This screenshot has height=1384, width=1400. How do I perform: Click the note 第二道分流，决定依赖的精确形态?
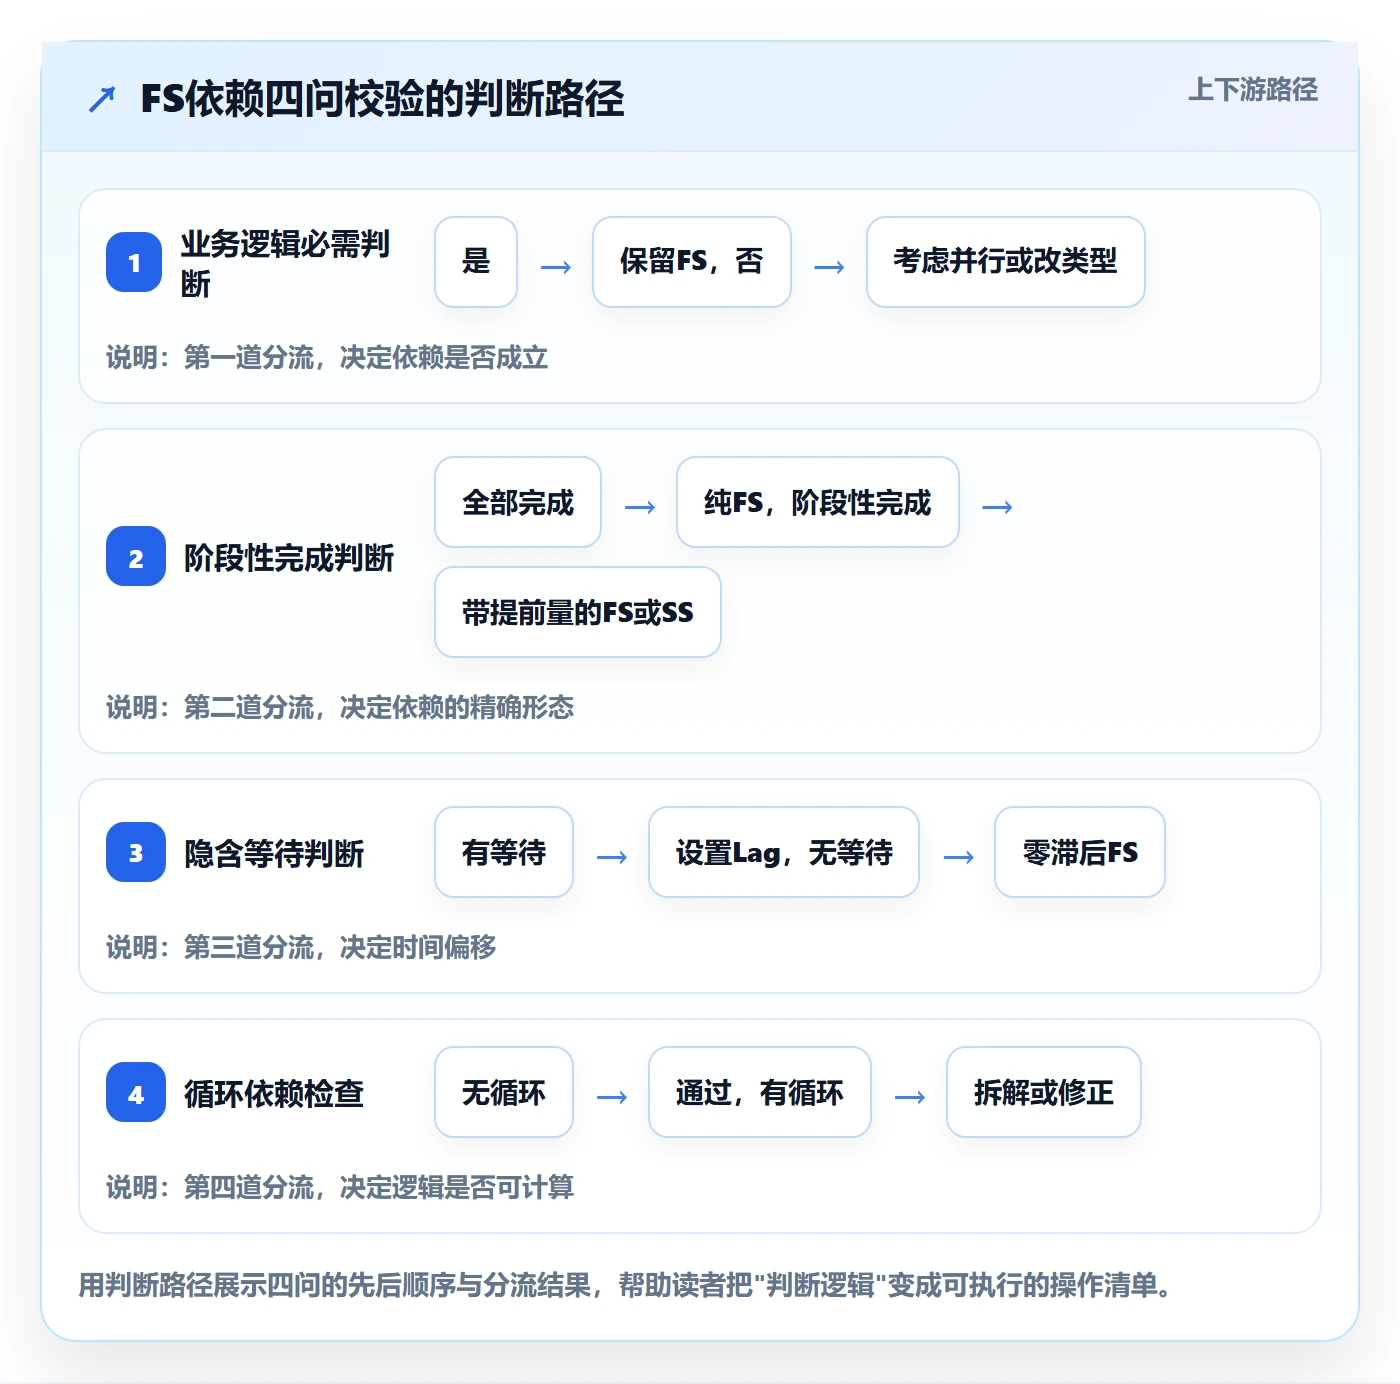point(340,707)
